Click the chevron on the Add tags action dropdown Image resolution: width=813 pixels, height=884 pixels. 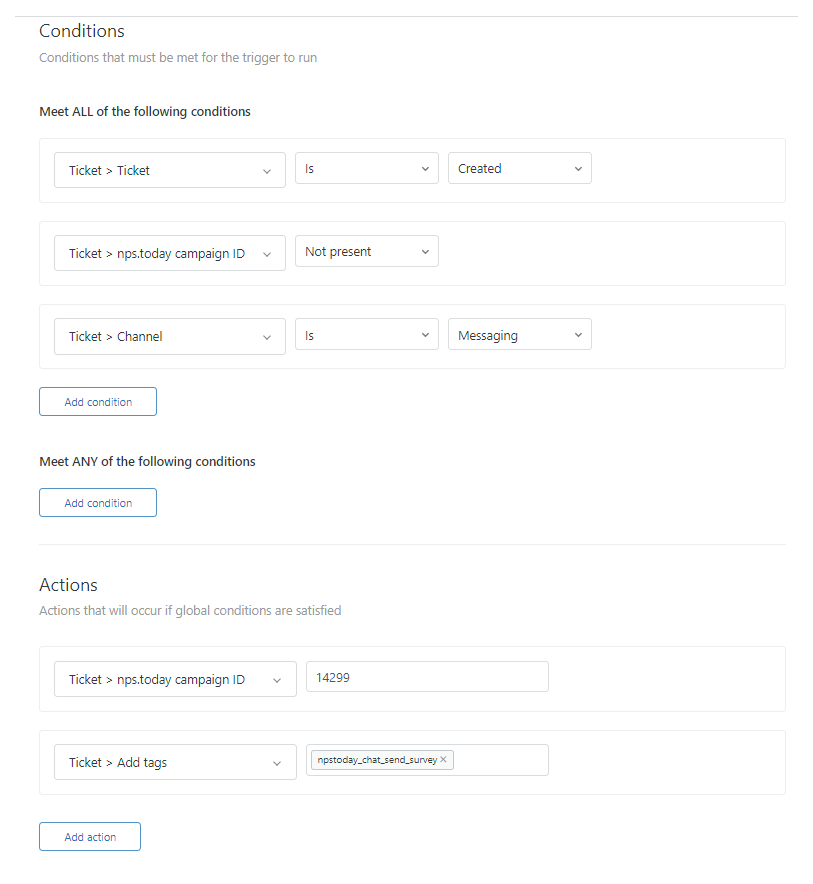pyautogui.click(x=277, y=762)
